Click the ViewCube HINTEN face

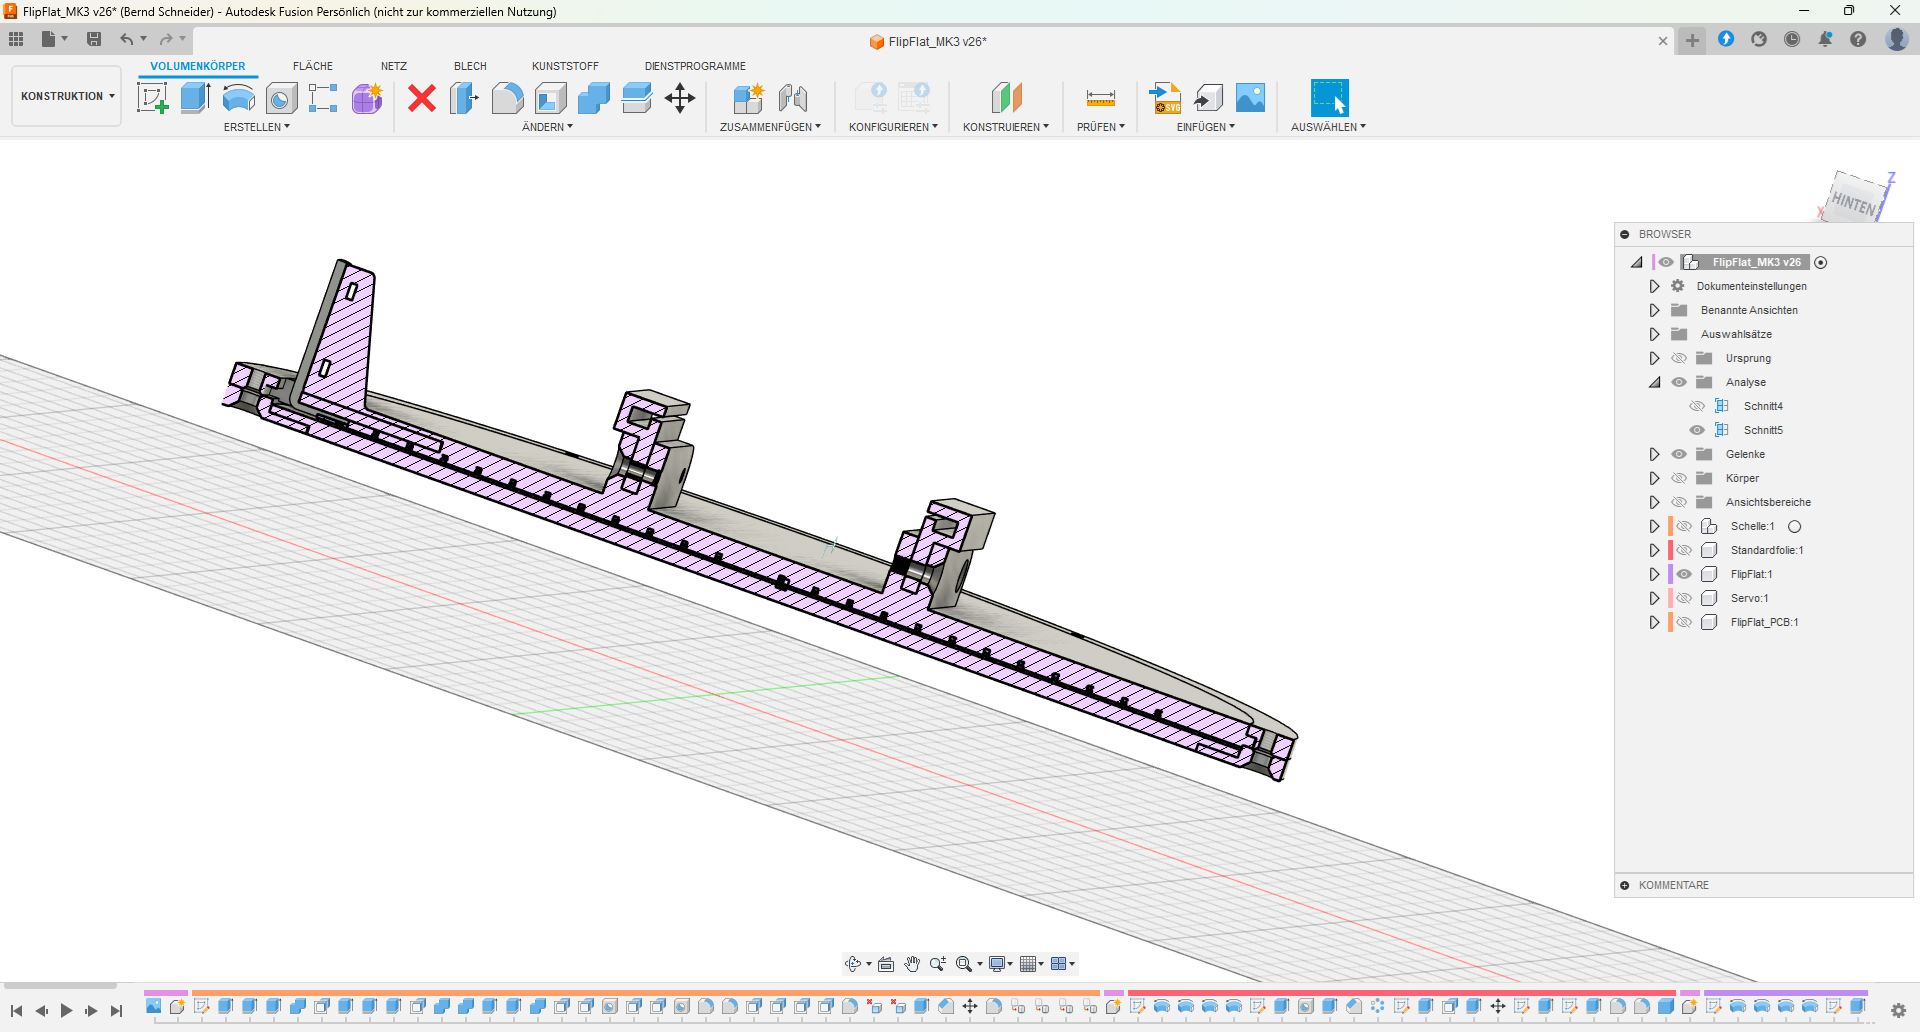pos(1853,203)
